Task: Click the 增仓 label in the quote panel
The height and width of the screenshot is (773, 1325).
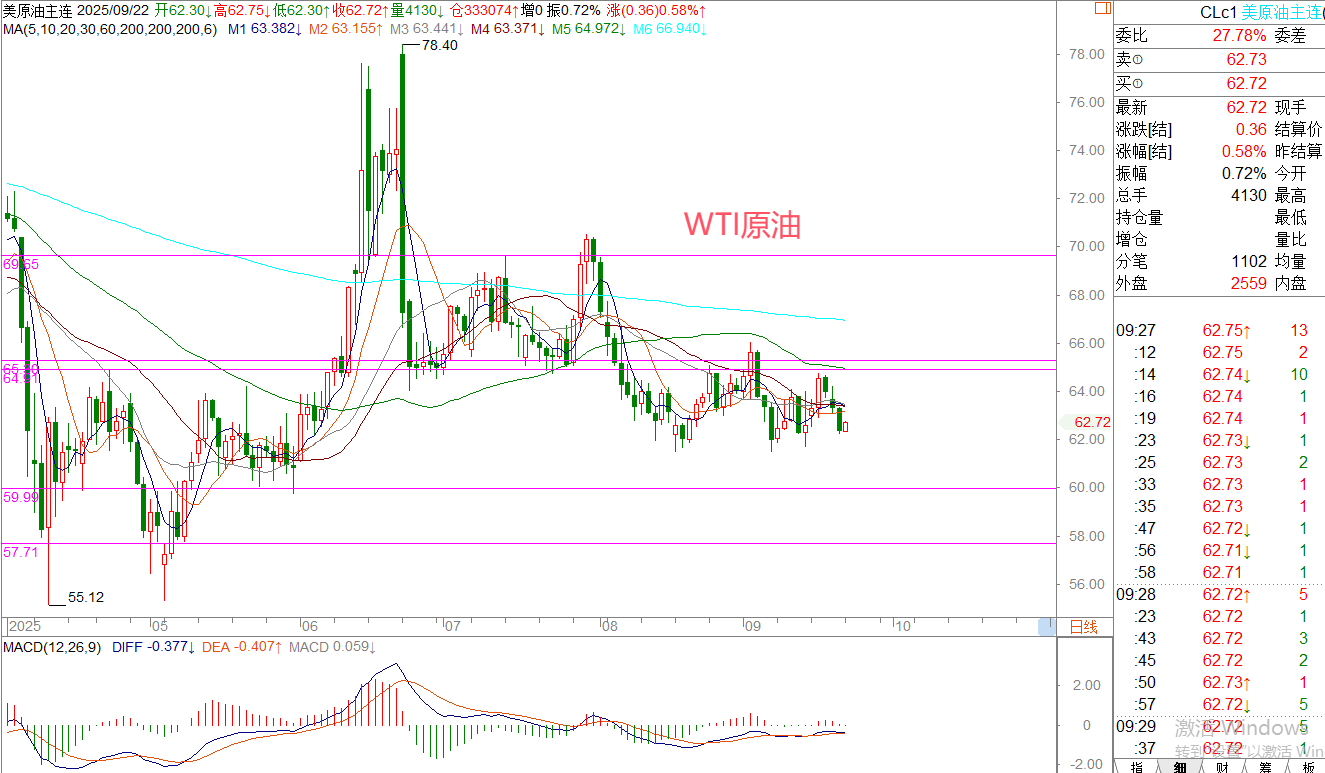Action: pyautogui.click(x=1132, y=239)
